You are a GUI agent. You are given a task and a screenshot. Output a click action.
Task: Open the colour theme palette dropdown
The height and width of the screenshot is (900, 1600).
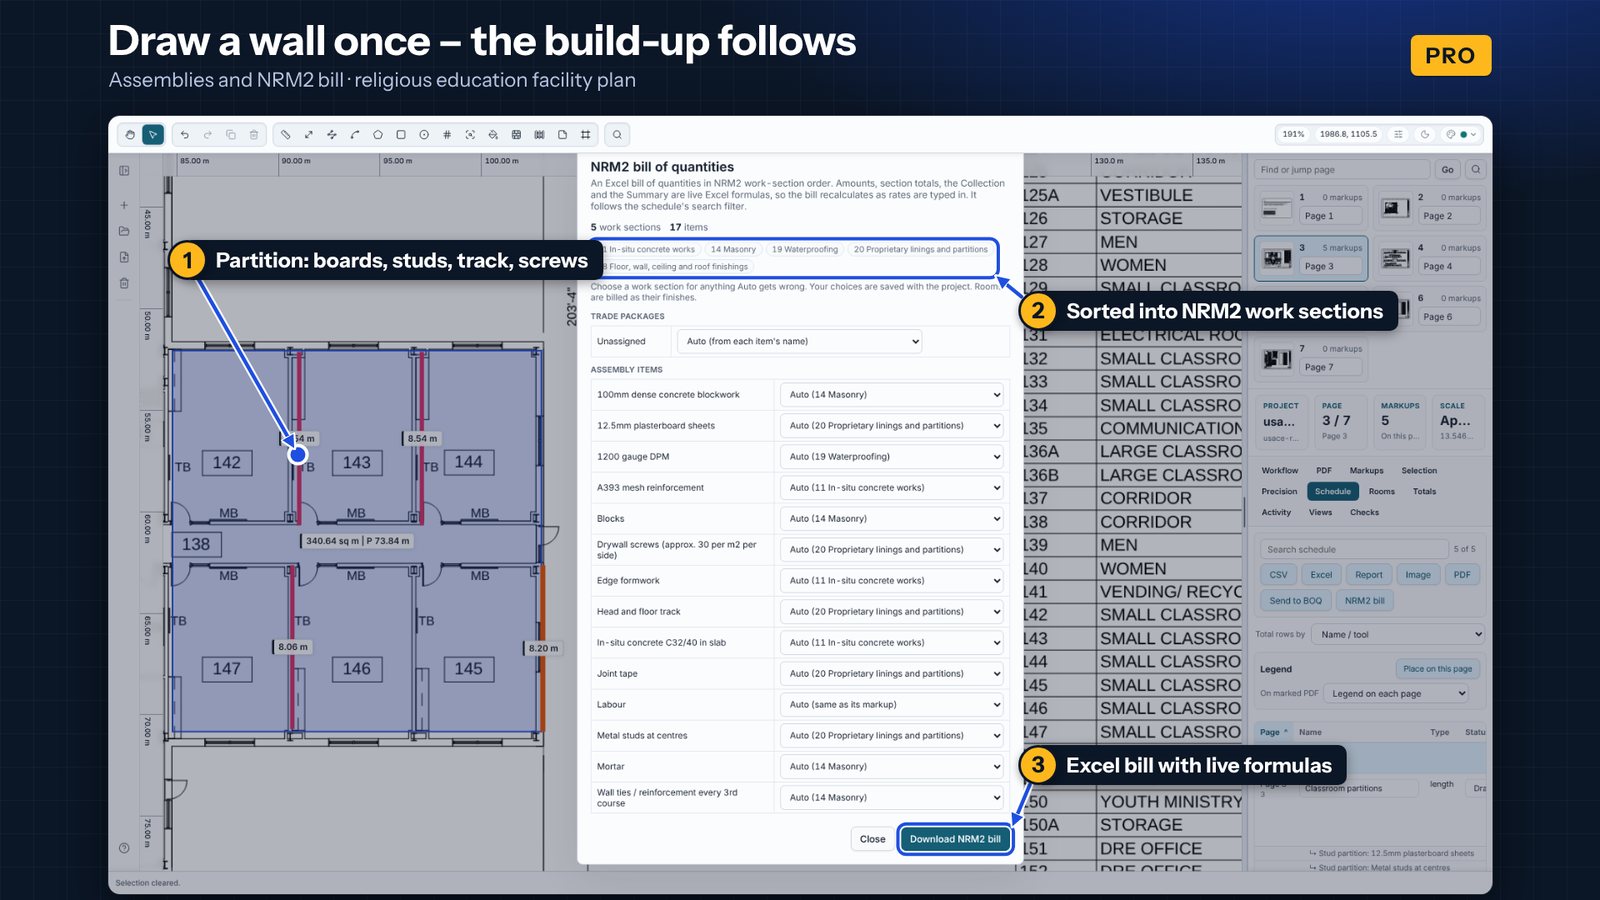pyautogui.click(x=1462, y=134)
